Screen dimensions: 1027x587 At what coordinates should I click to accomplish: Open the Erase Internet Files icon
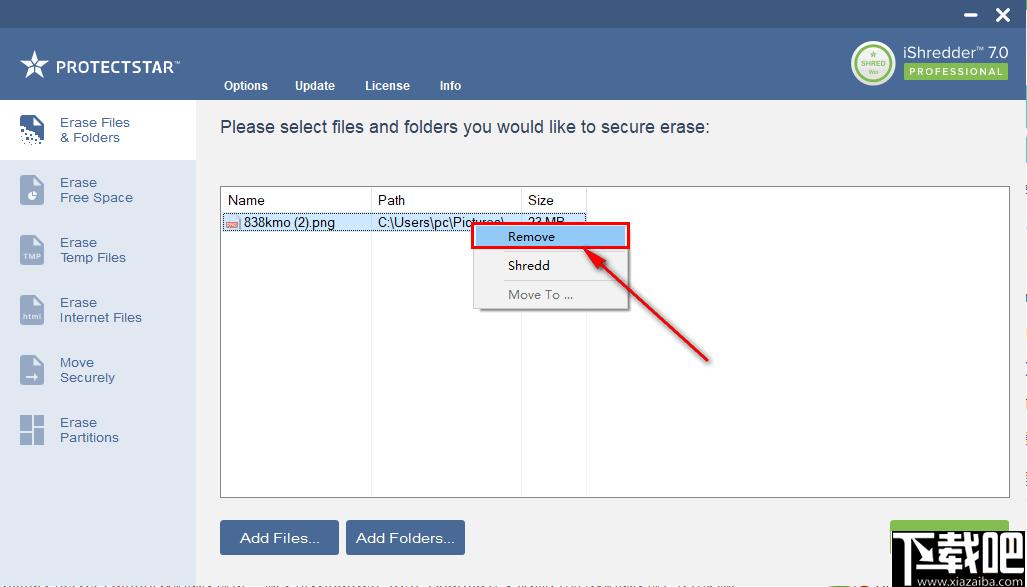coord(32,310)
